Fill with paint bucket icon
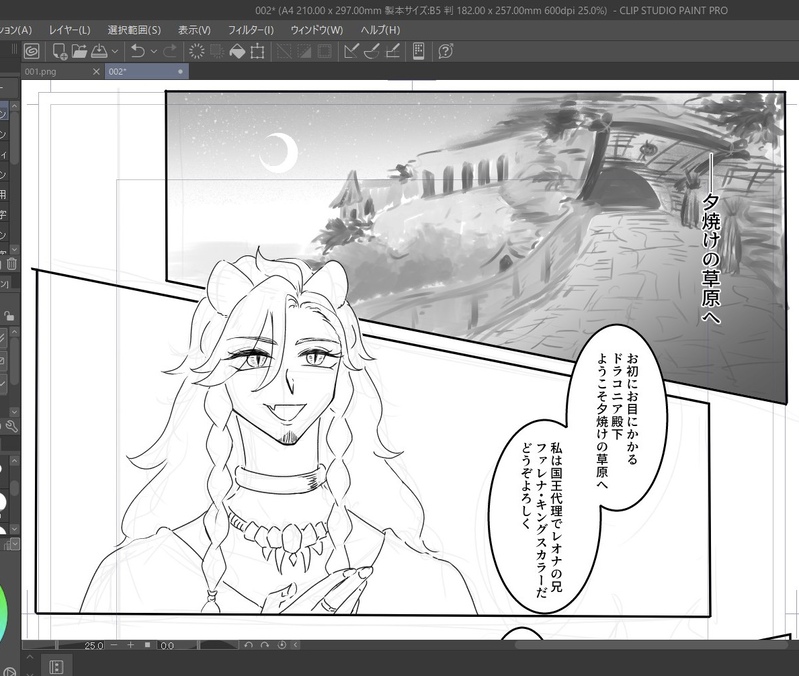Image resolution: width=799 pixels, height=676 pixels. (x=237, y=51)
